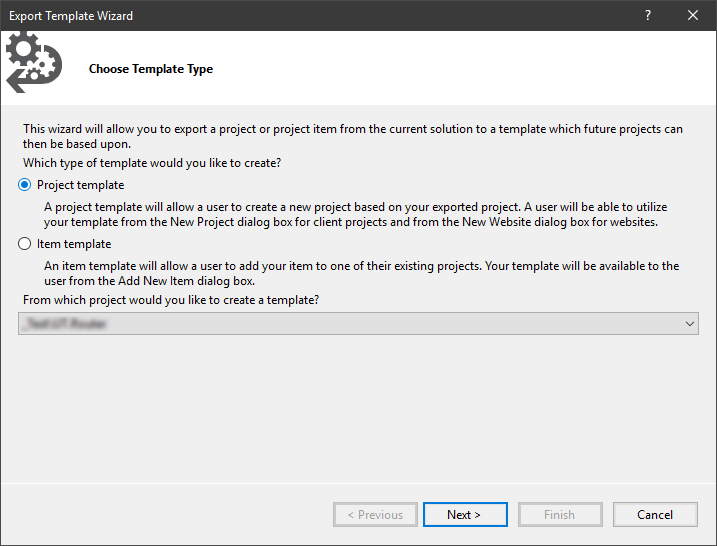The image size is (717, 546).
Task: Open the source project combo box
Action: [x=350, y=323]
